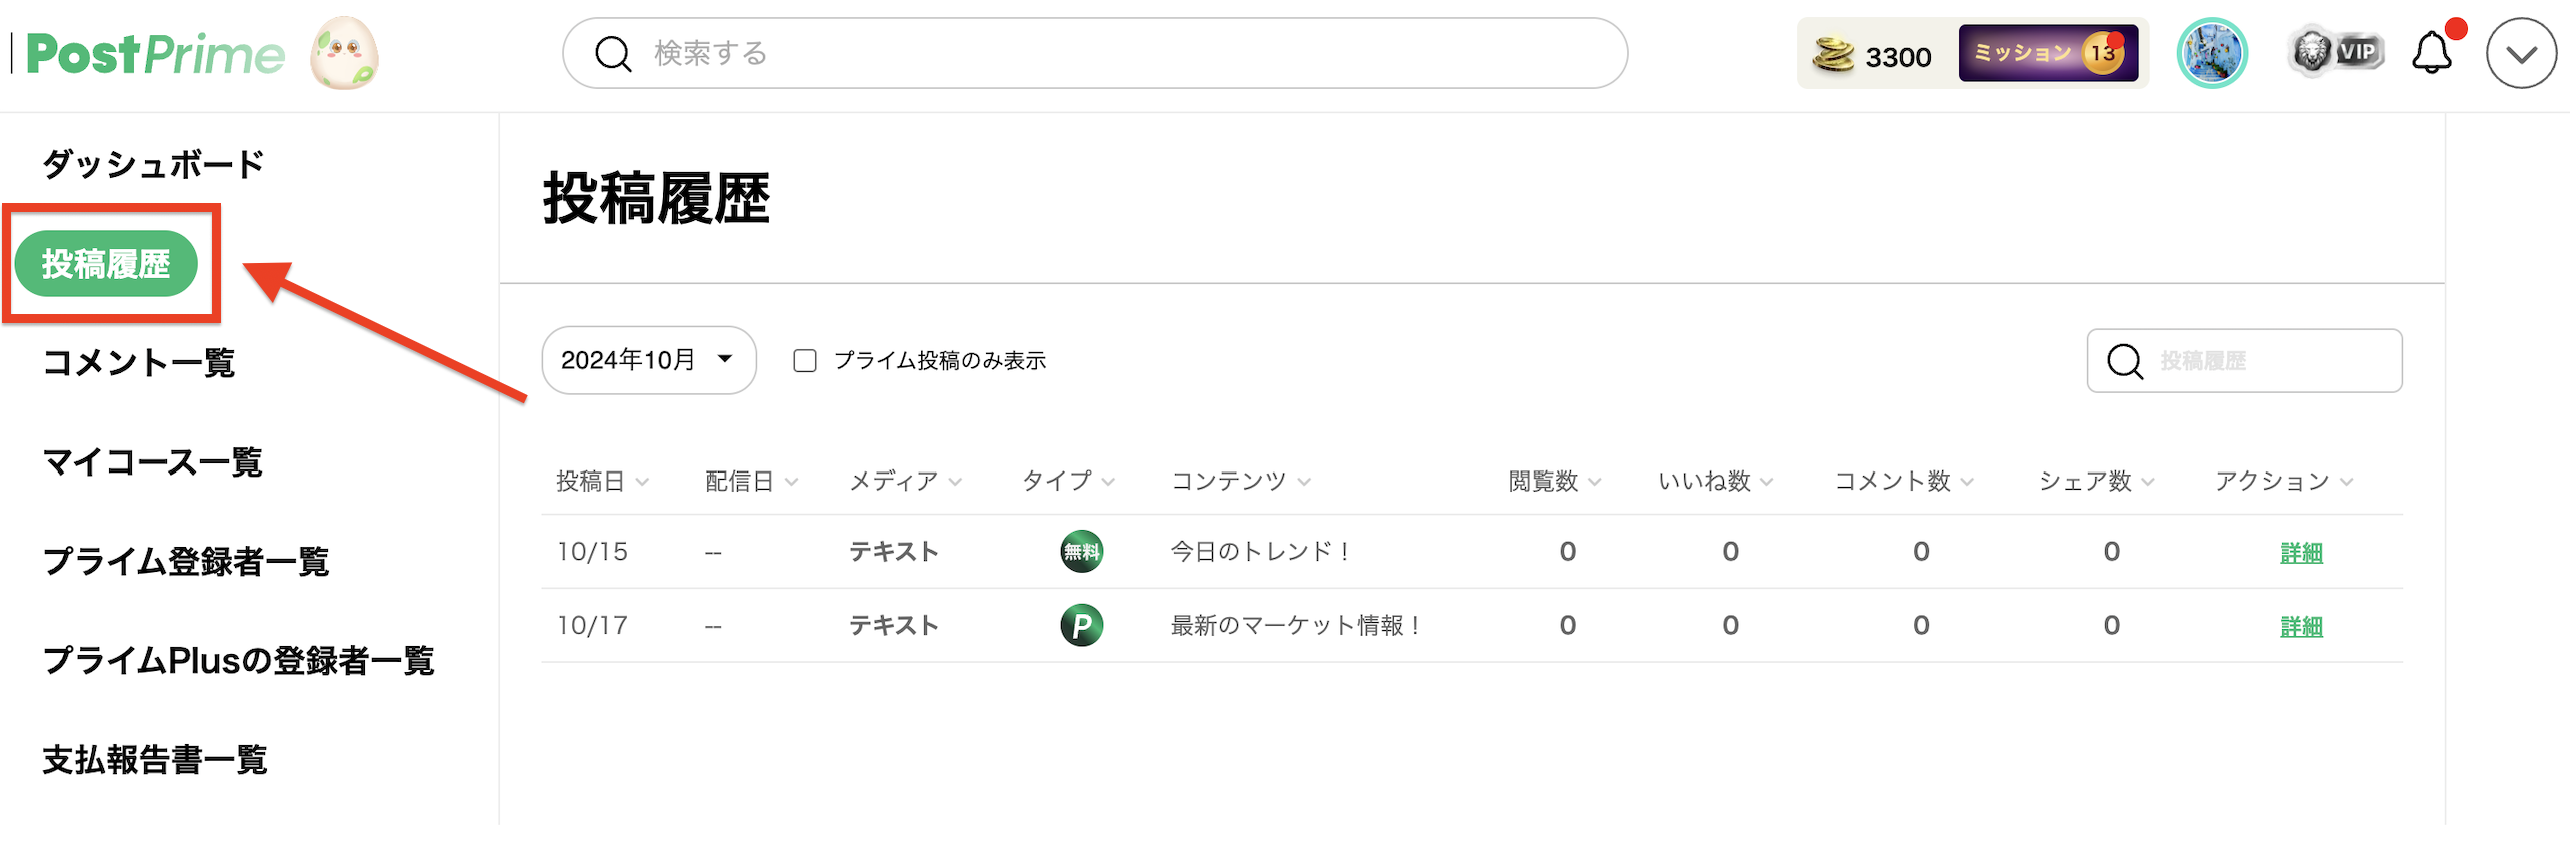Click the free post type badge

[1081, 552]
